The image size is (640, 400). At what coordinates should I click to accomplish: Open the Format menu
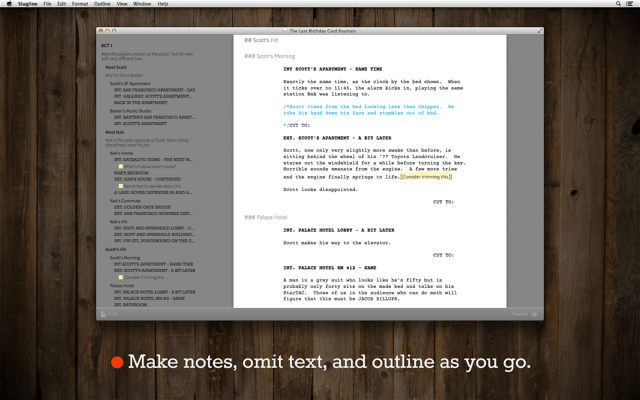[x=79, y=4]
